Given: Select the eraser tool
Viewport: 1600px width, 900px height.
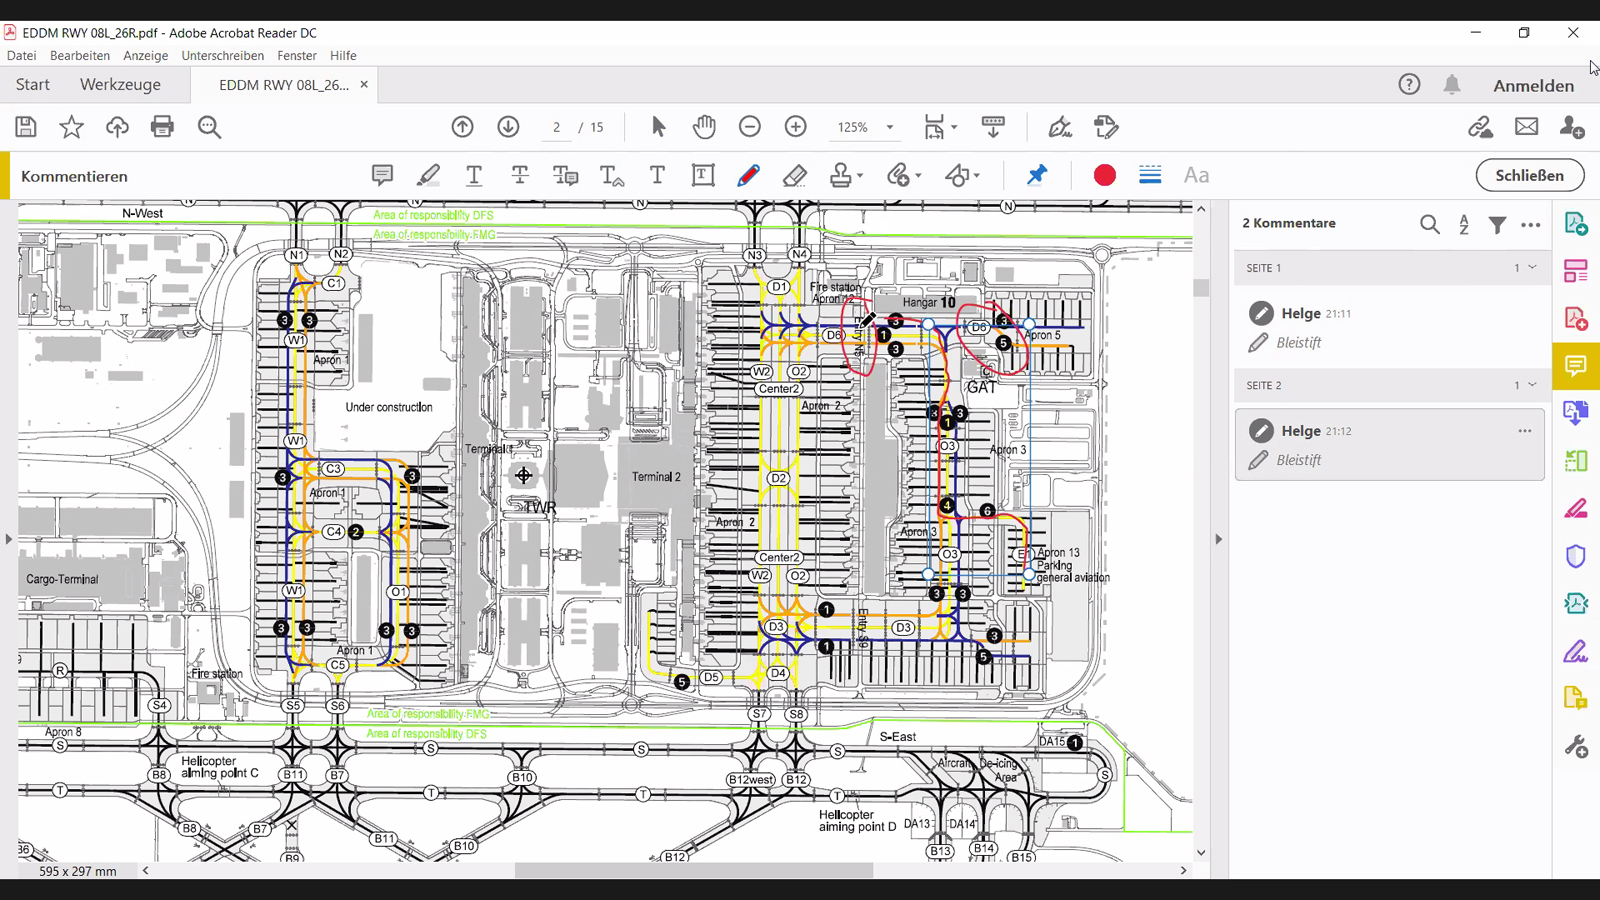Looking at the screenshot, I should click(794, 176).
